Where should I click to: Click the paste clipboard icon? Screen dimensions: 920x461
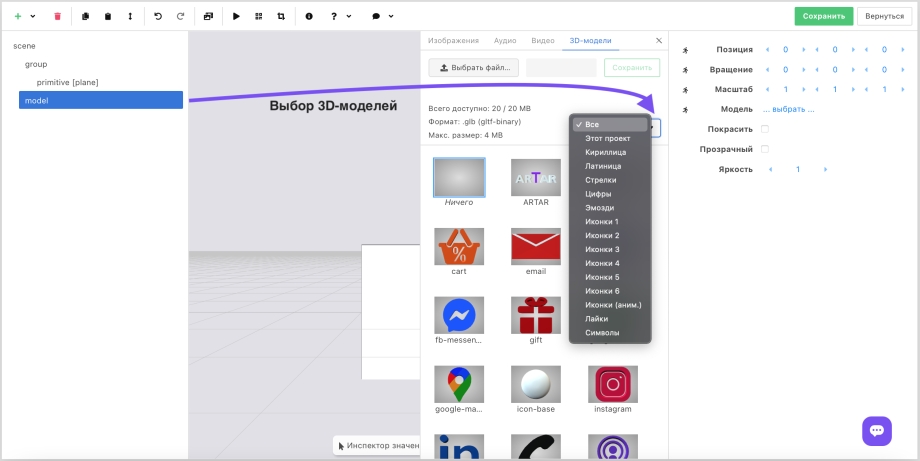click(107, 16)
